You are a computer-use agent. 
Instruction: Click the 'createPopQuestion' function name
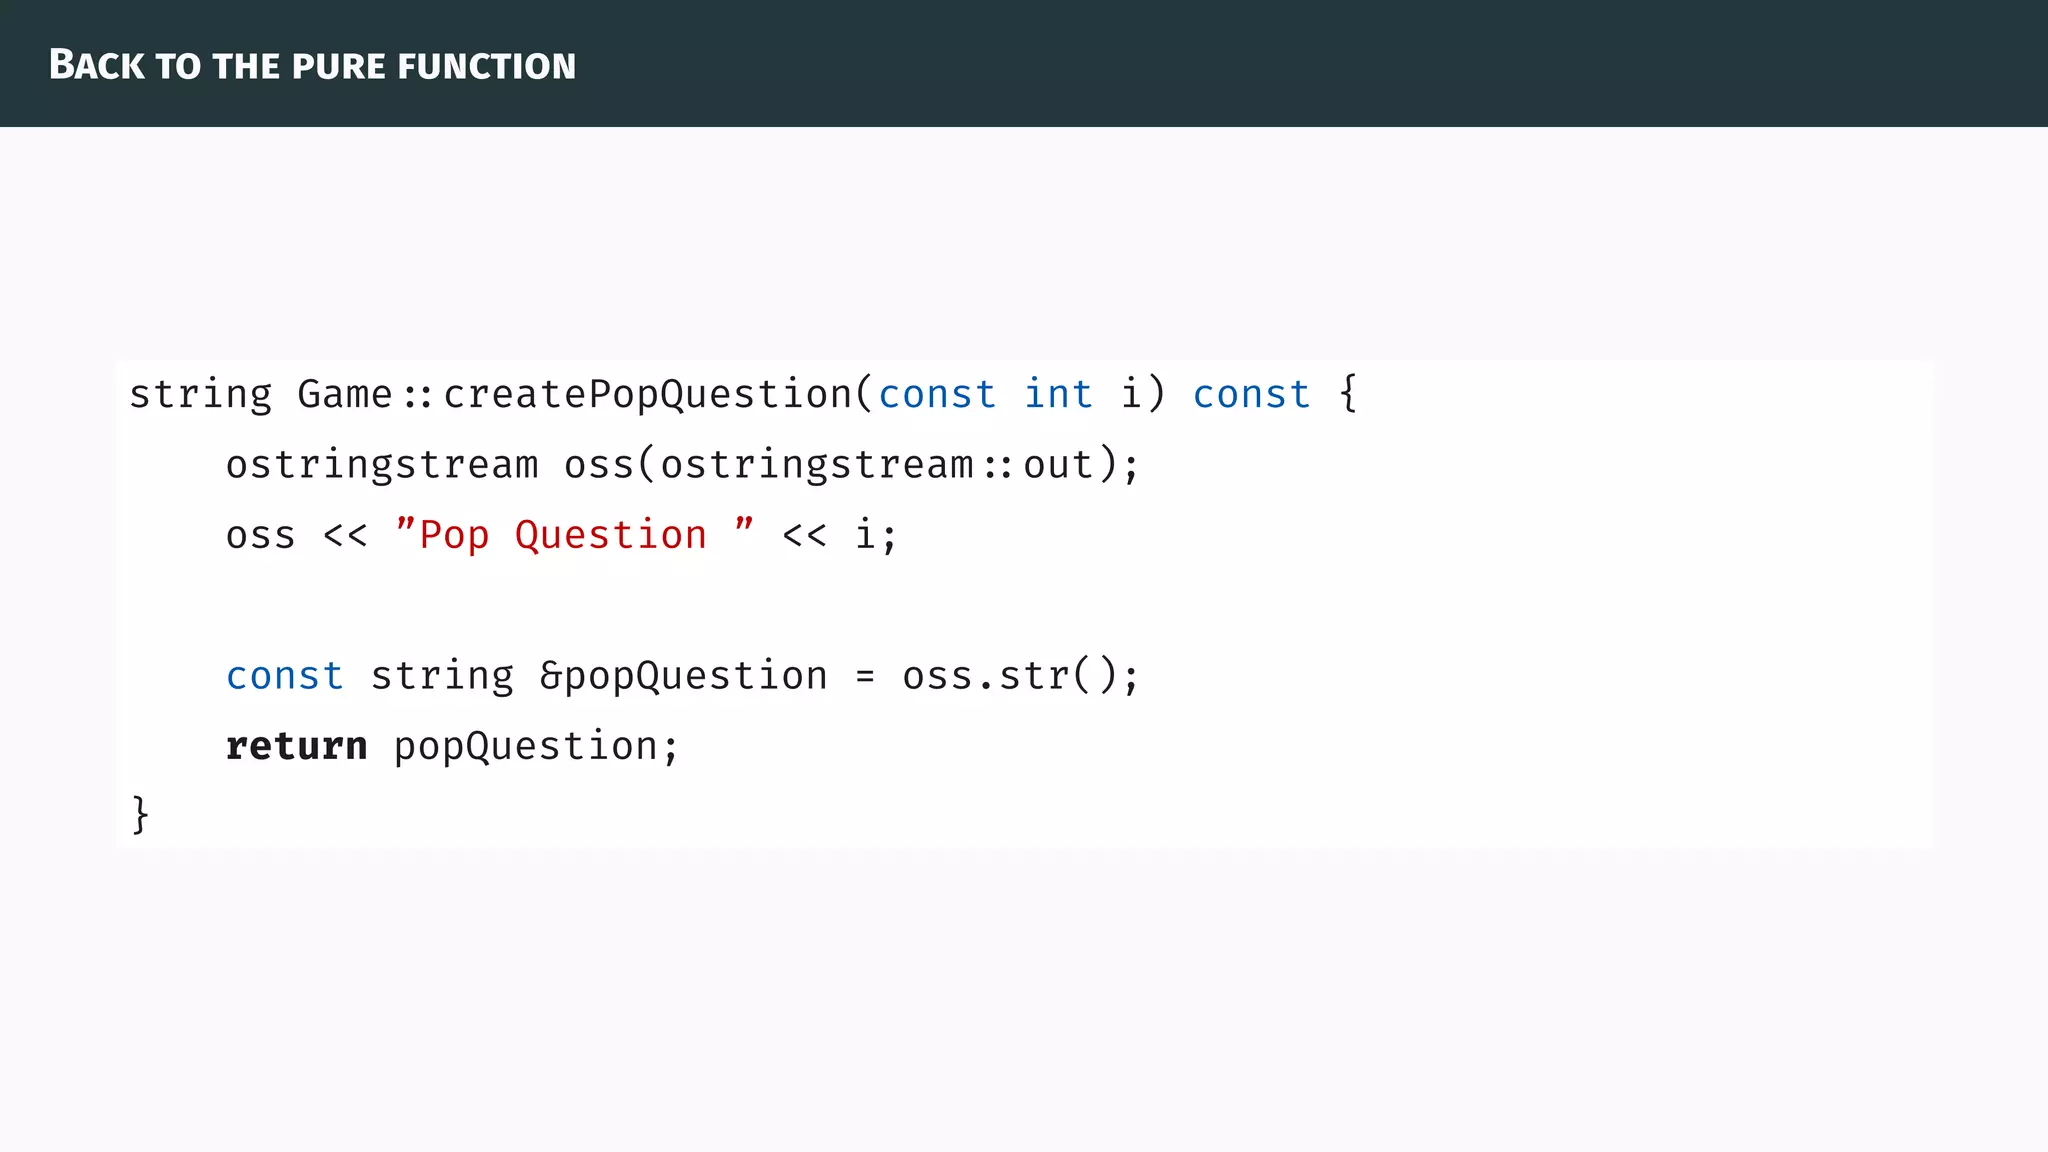tap(648, 395)
